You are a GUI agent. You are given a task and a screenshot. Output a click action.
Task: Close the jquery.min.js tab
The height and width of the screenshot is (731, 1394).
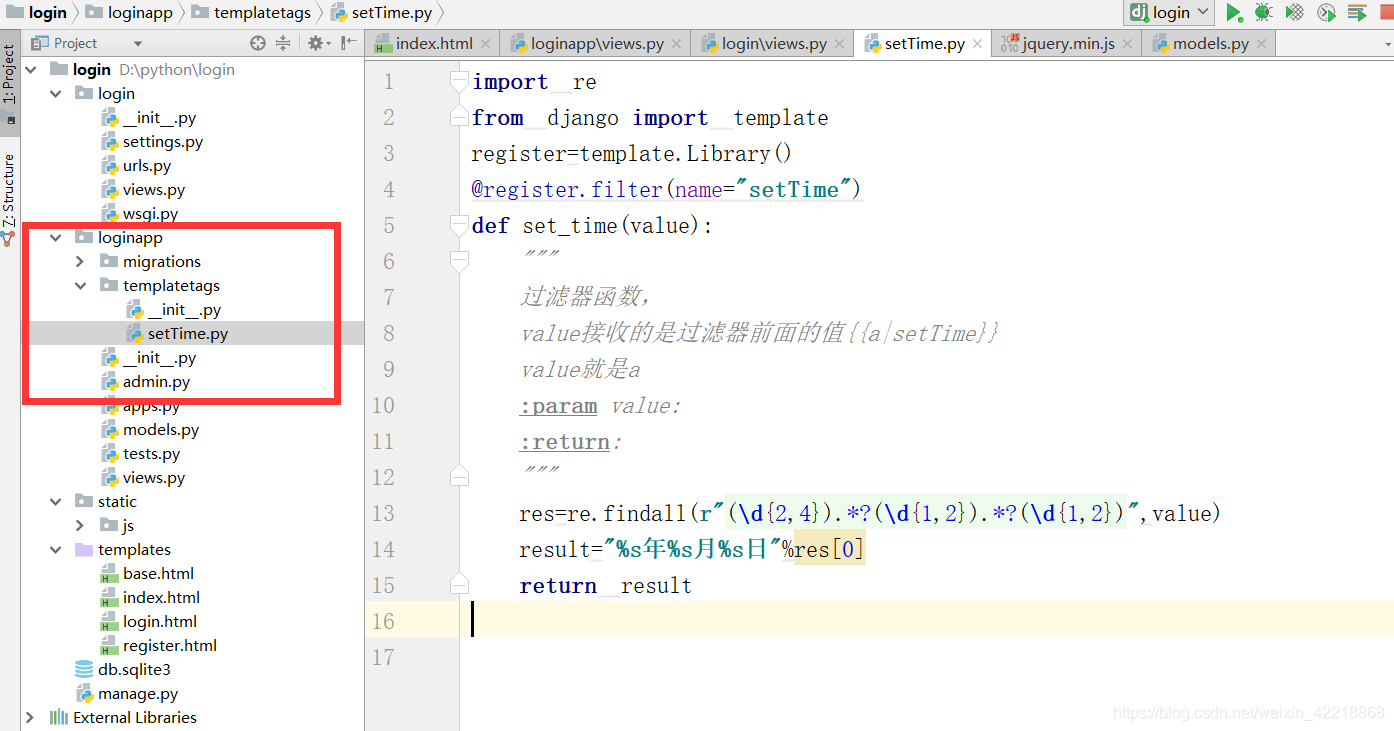[x=1128, y=44]
